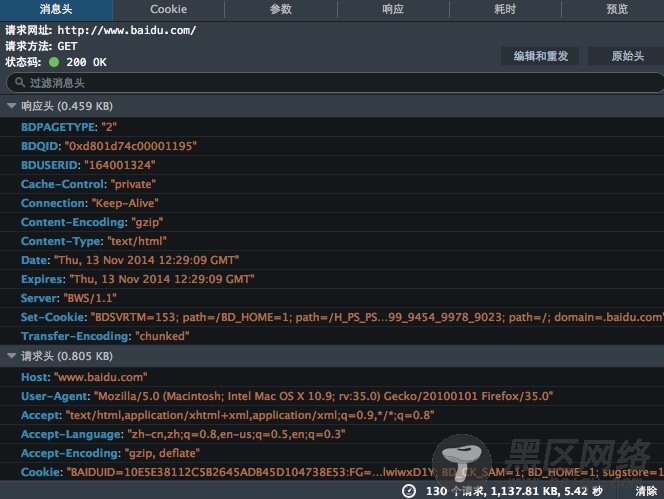This screenshot has width=664, height=499.
Task: Select the Accept-Language header row
Action: pos(332,434)
